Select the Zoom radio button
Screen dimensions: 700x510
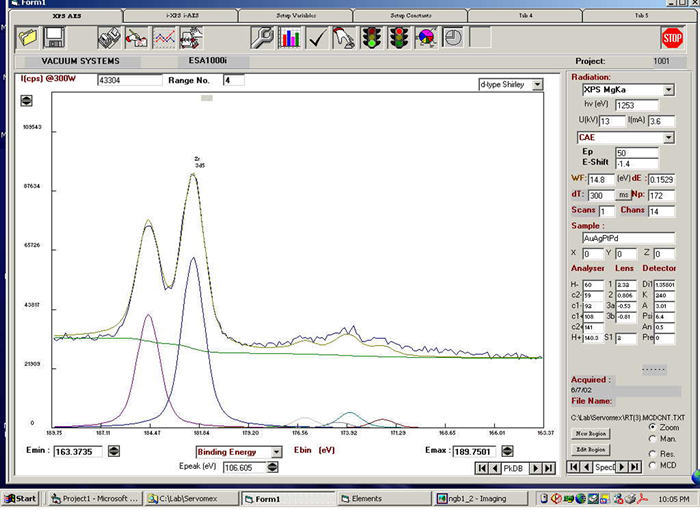[653, 427]
